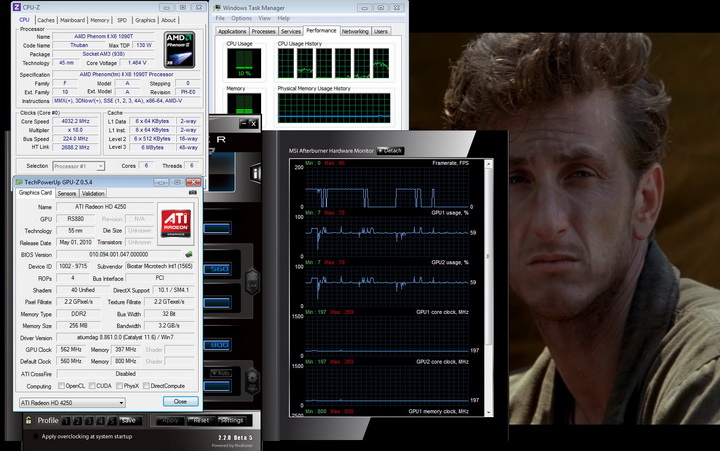Click the Afterburner 560 core clock value box

(x=217, y=269)
